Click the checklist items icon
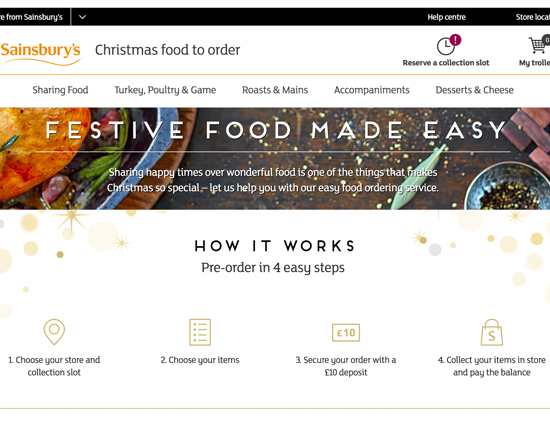 [200, 332]
